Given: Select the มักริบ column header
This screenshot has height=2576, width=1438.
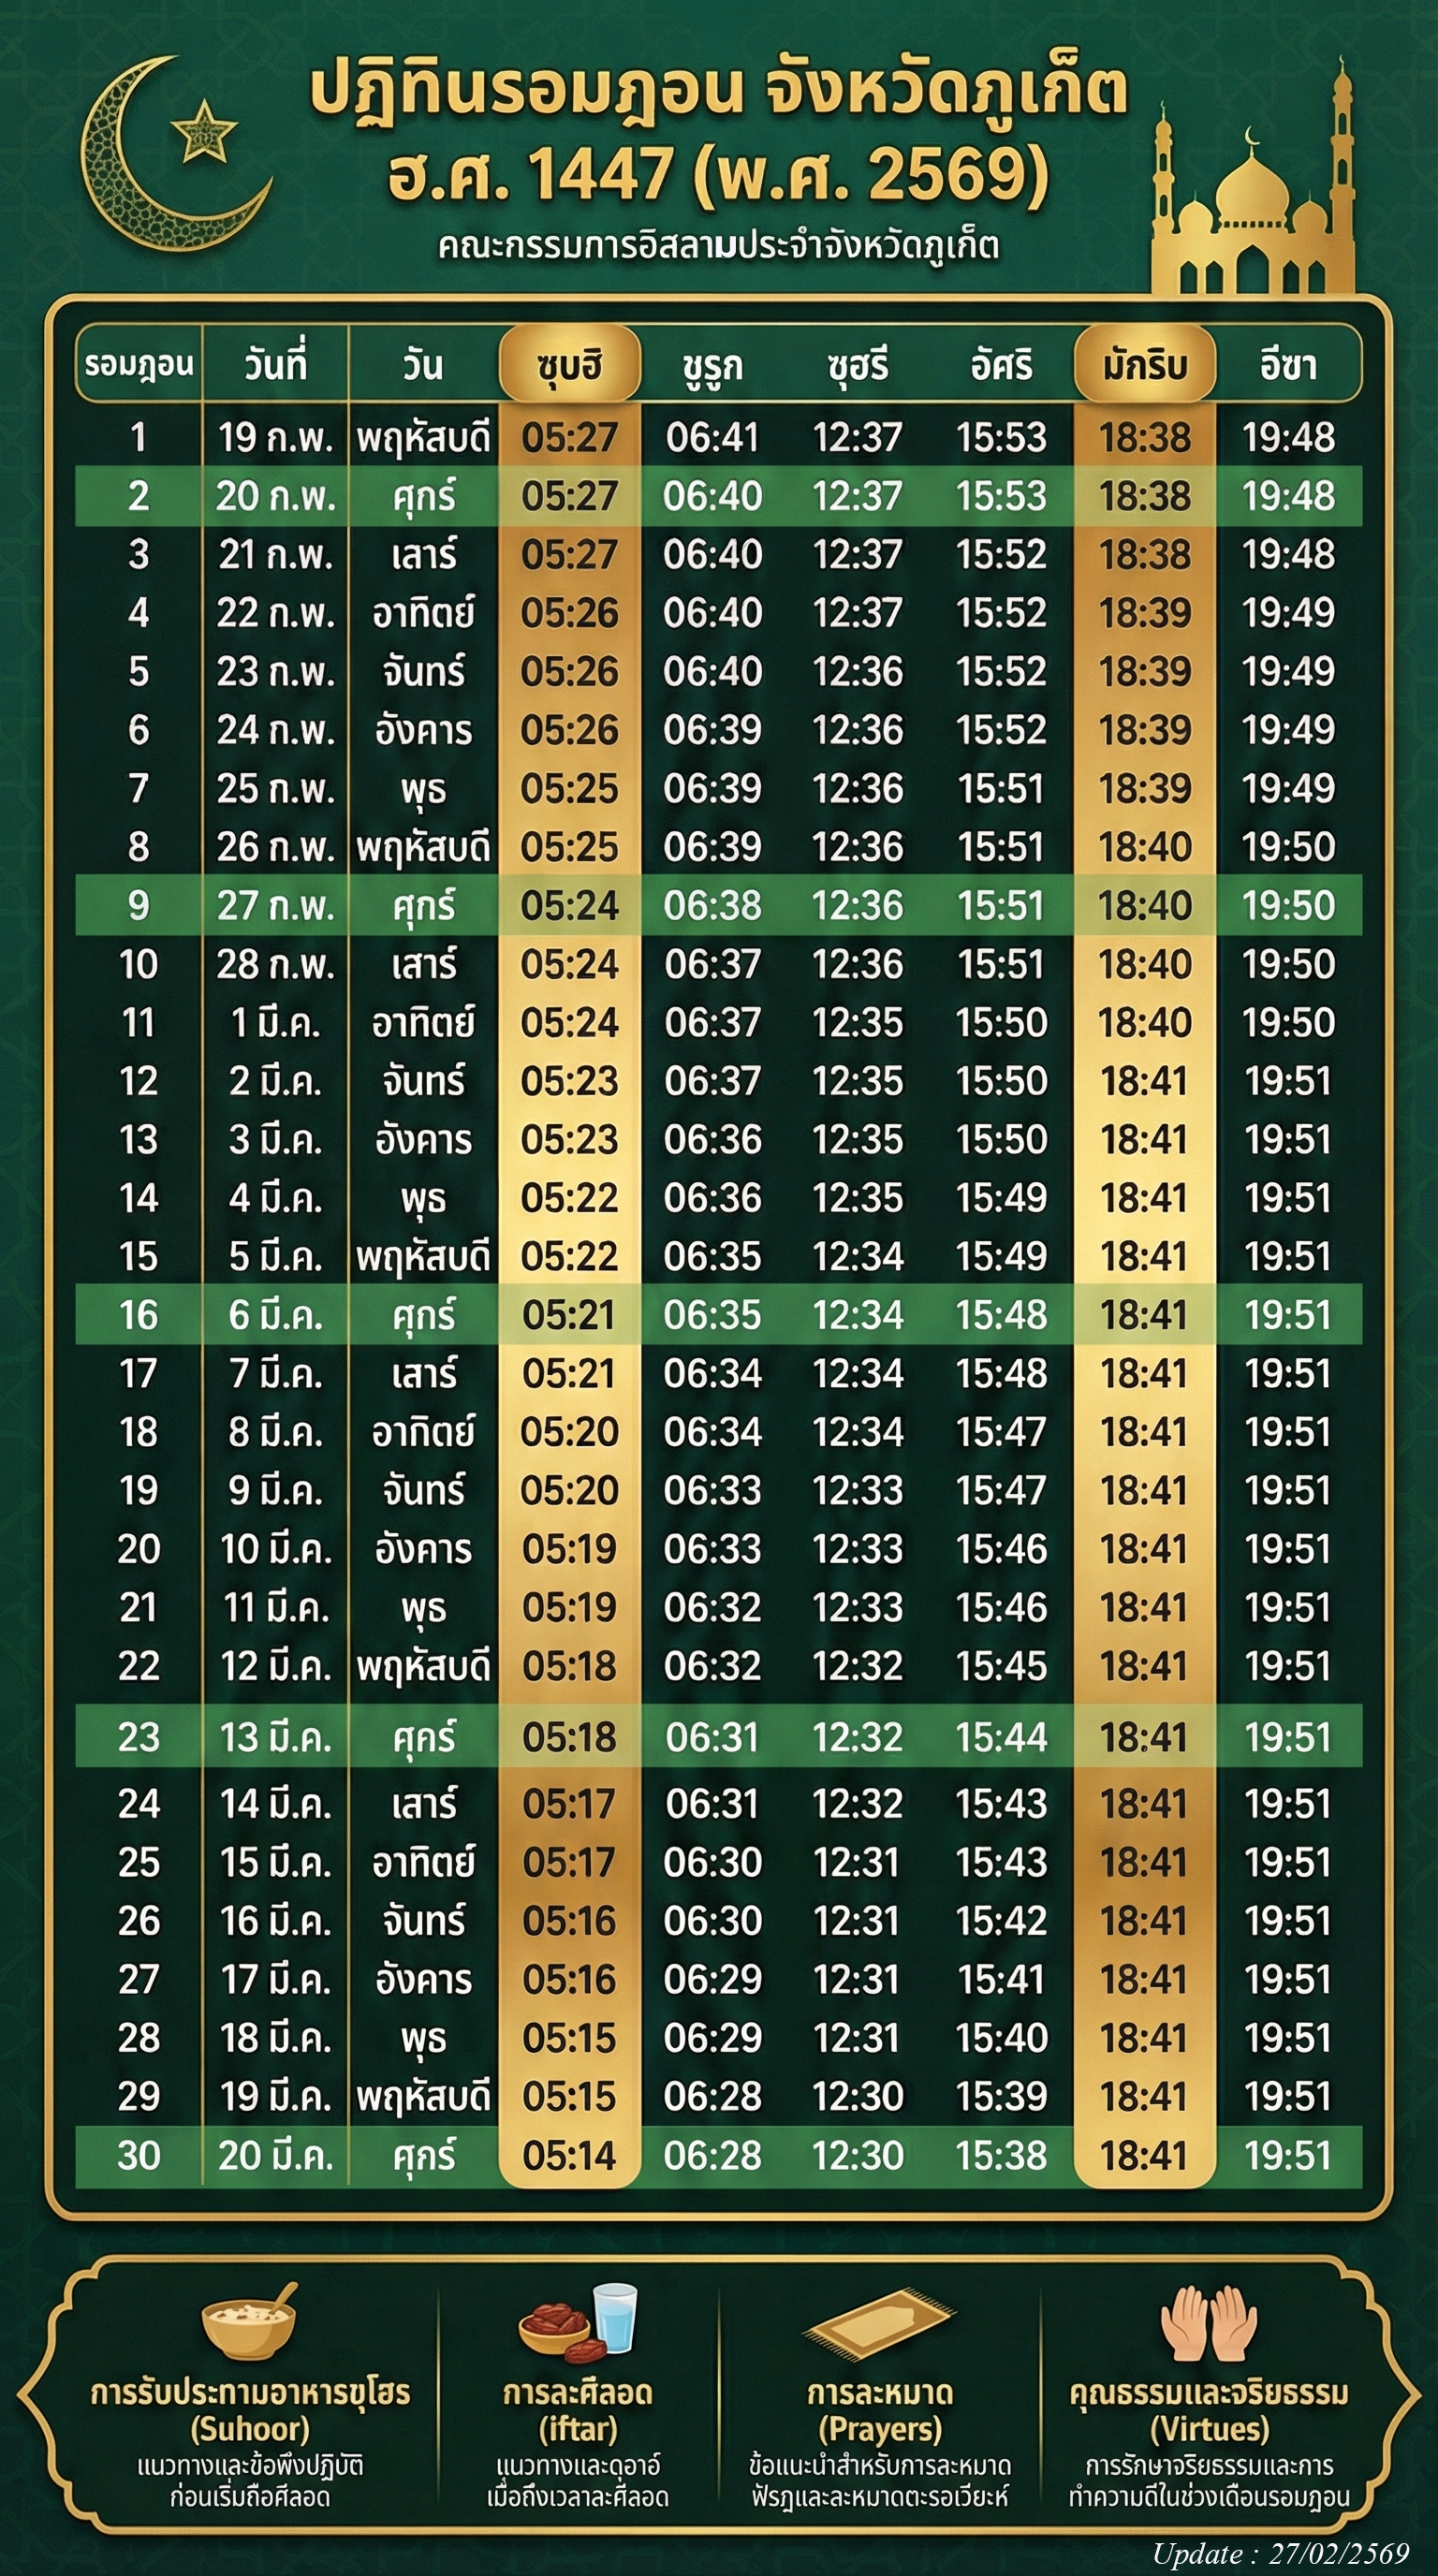Looking at the screenshot, I should [1144, 364].
